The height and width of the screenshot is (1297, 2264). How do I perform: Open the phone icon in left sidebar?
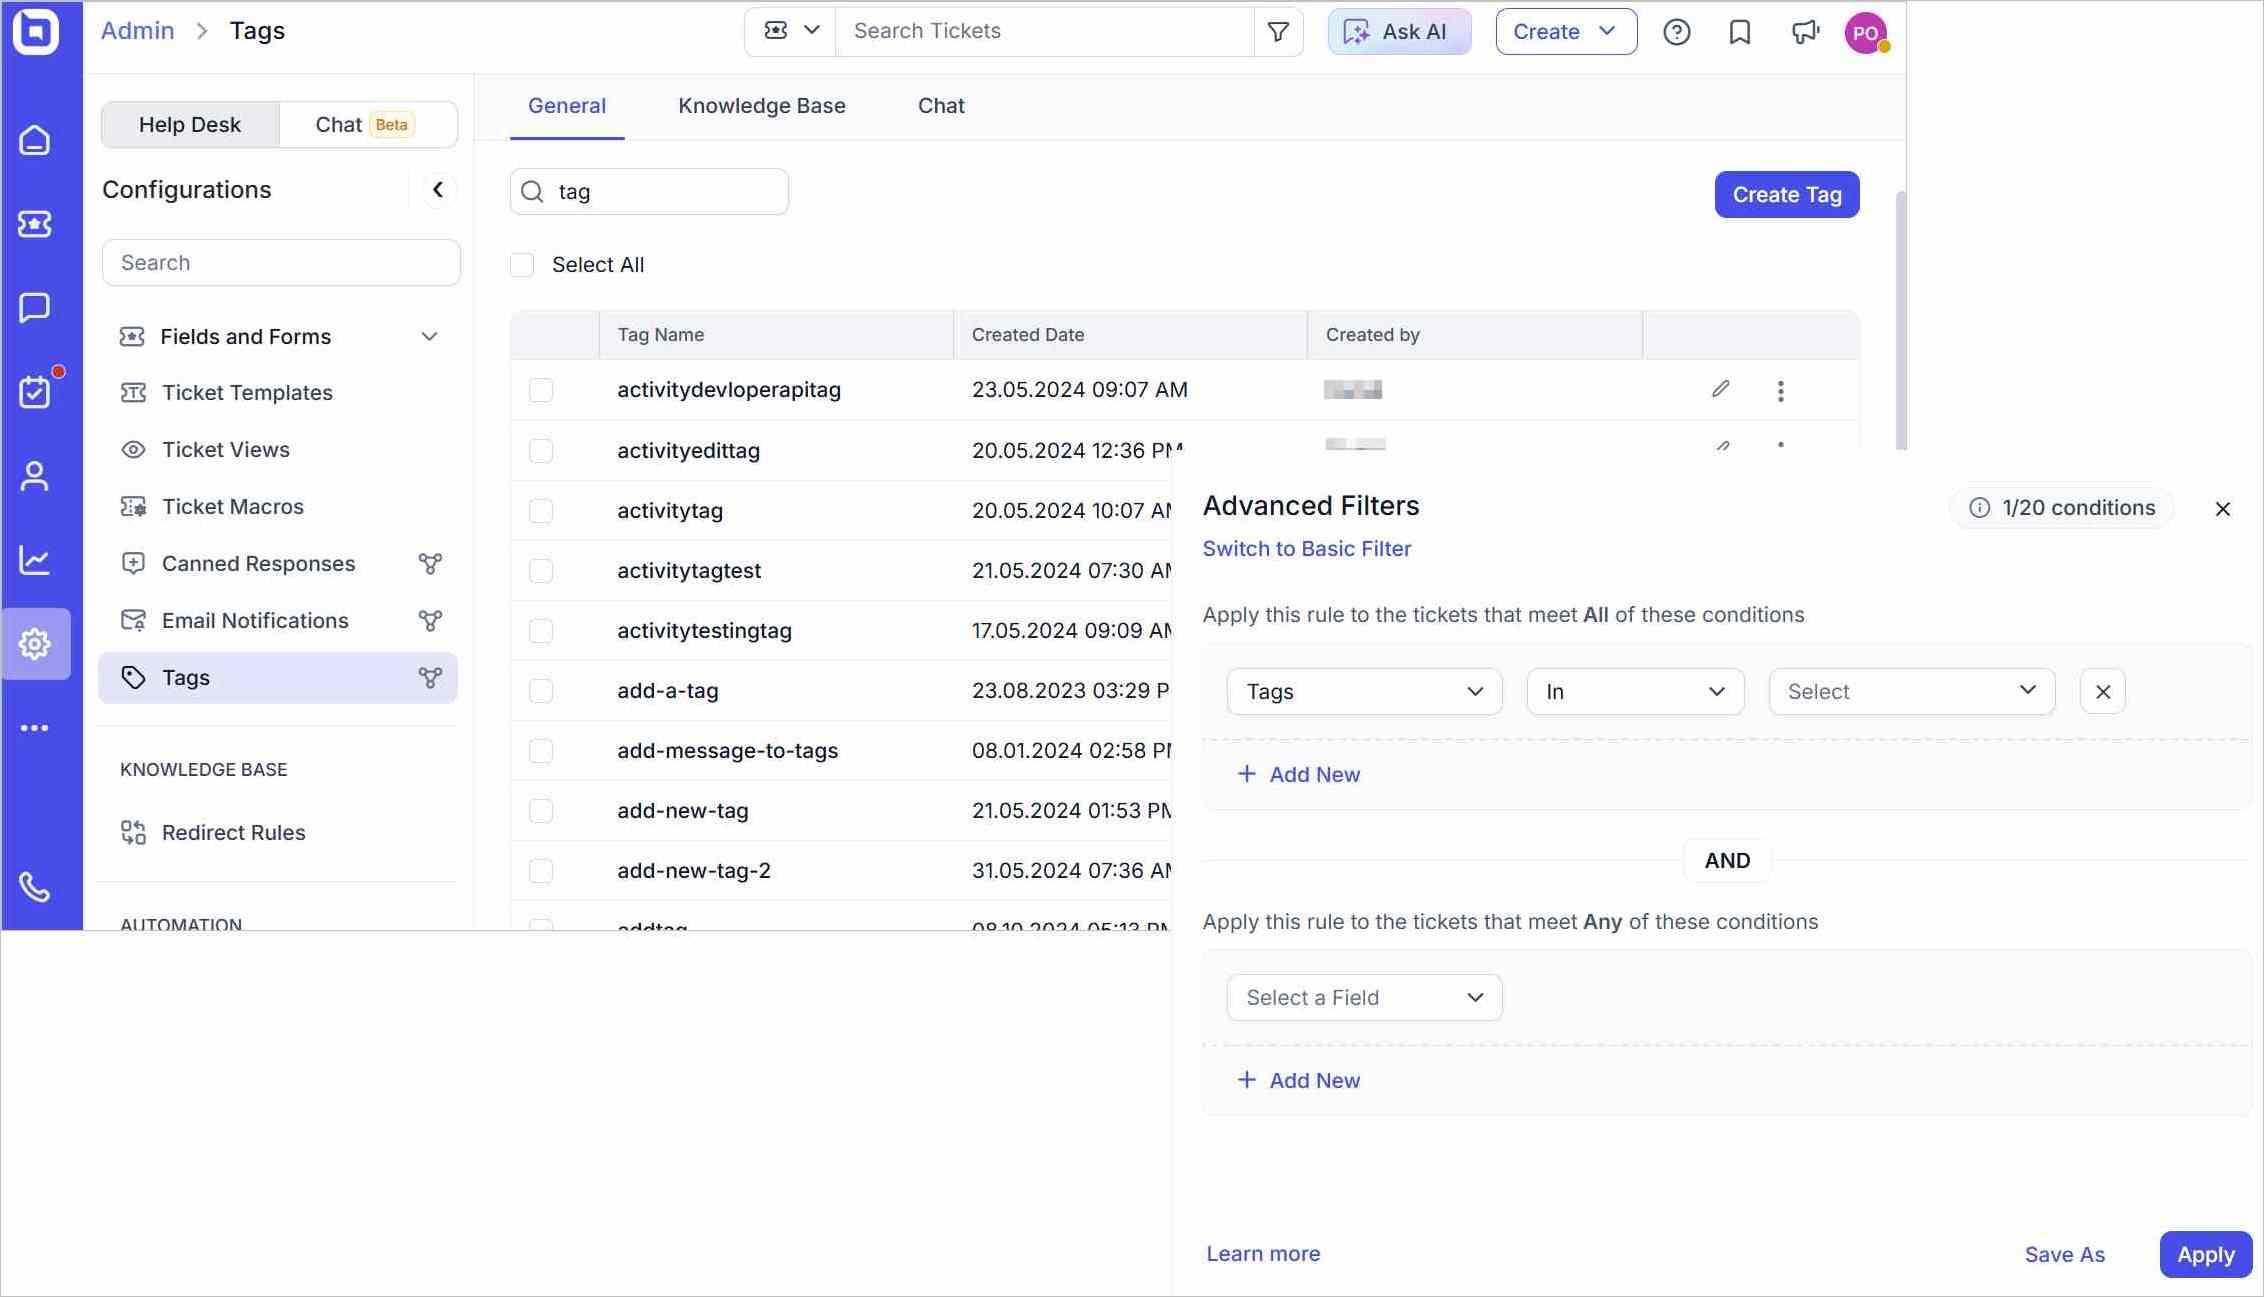click(x=35, y=887)
